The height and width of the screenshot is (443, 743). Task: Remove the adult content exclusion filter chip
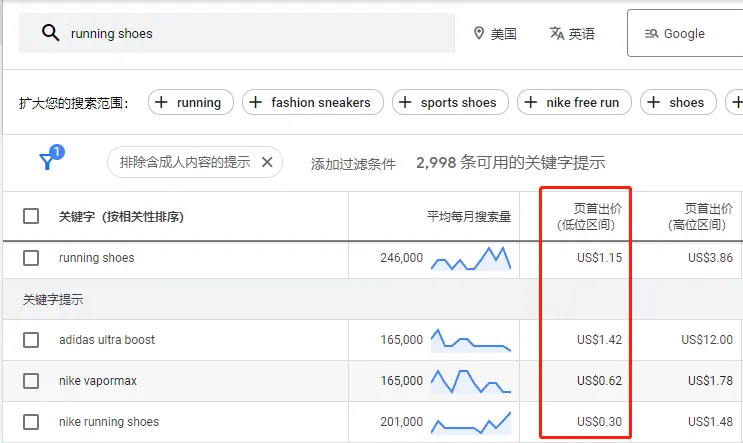tap(267, 162)
